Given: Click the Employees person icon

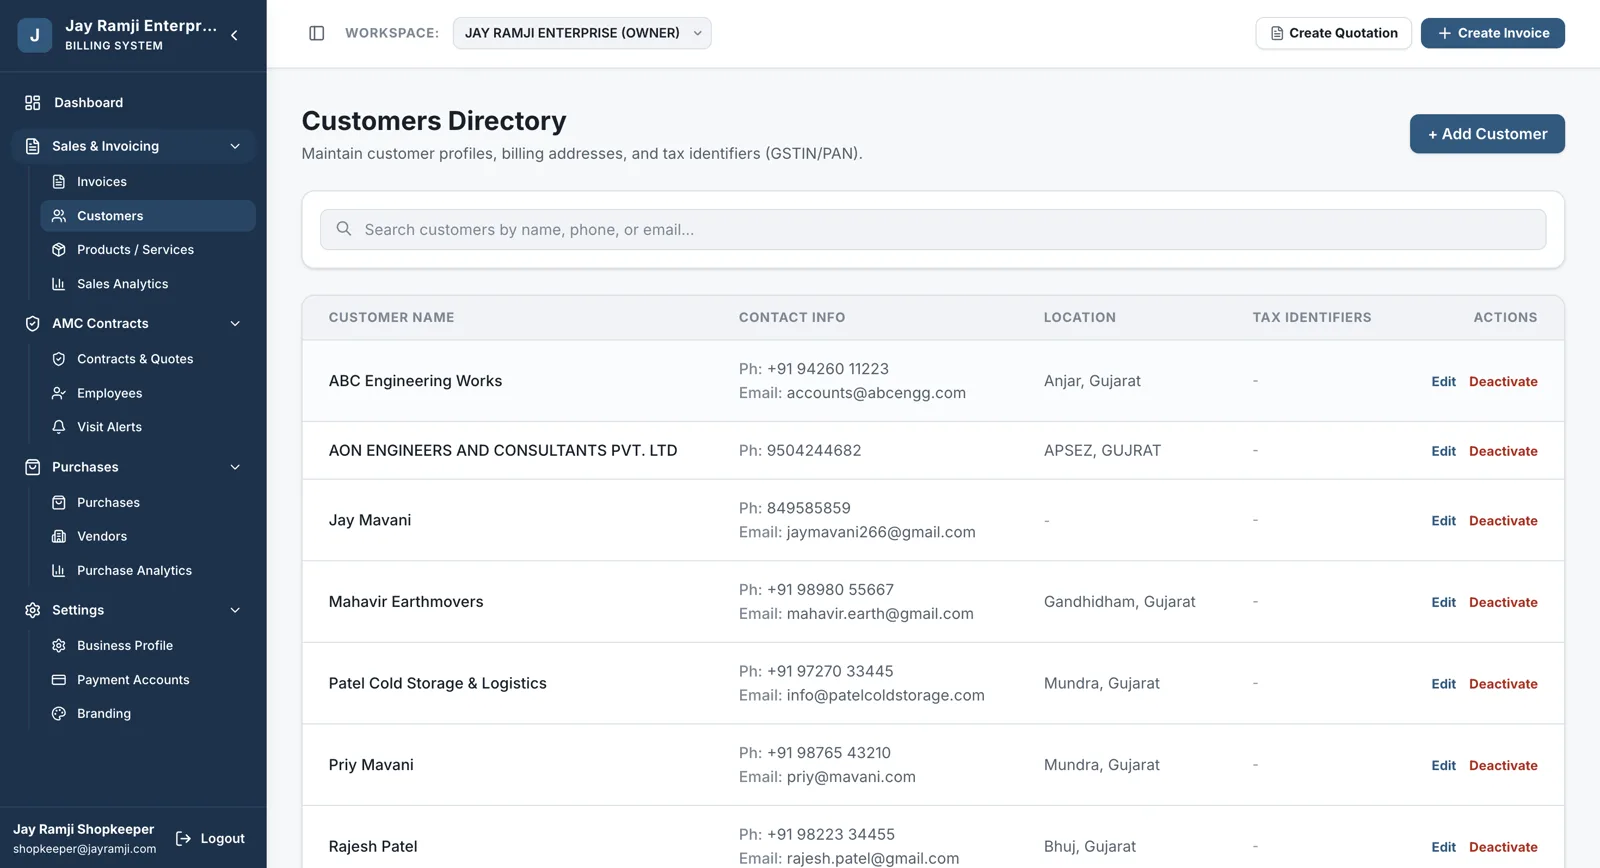Looking at the screenshot, I should click(59, 393).
